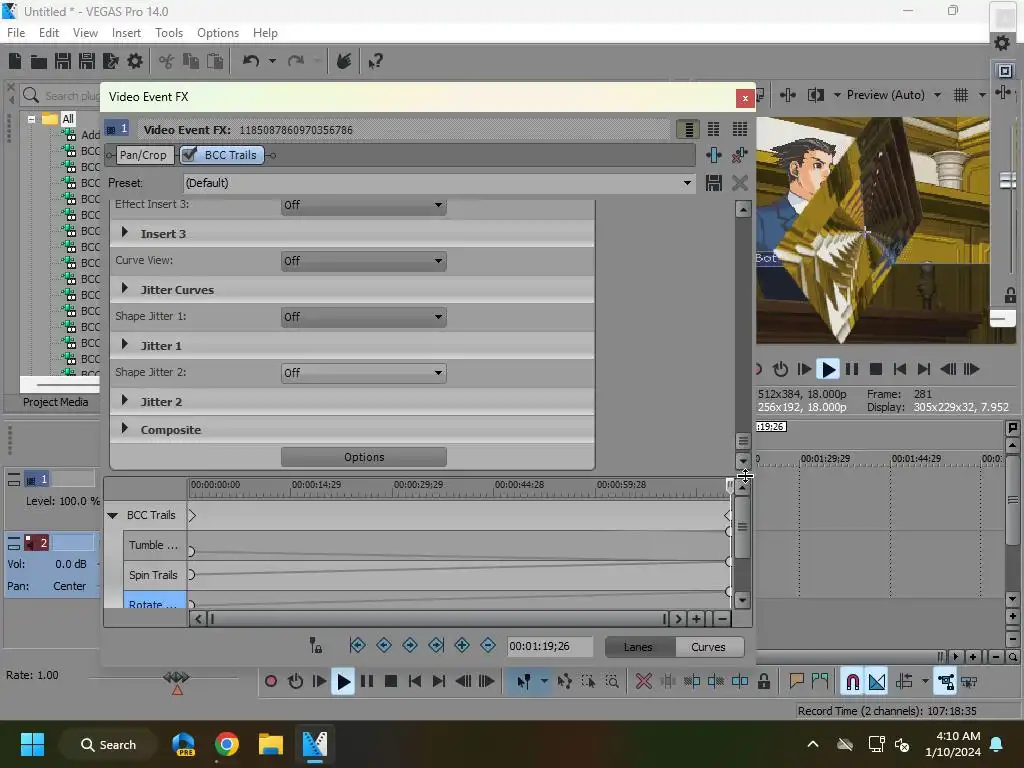Click the Split Screen View icon in the preview
This screenshot has width=1024, height=768.
pyautogui.click(x=816, y=95)
